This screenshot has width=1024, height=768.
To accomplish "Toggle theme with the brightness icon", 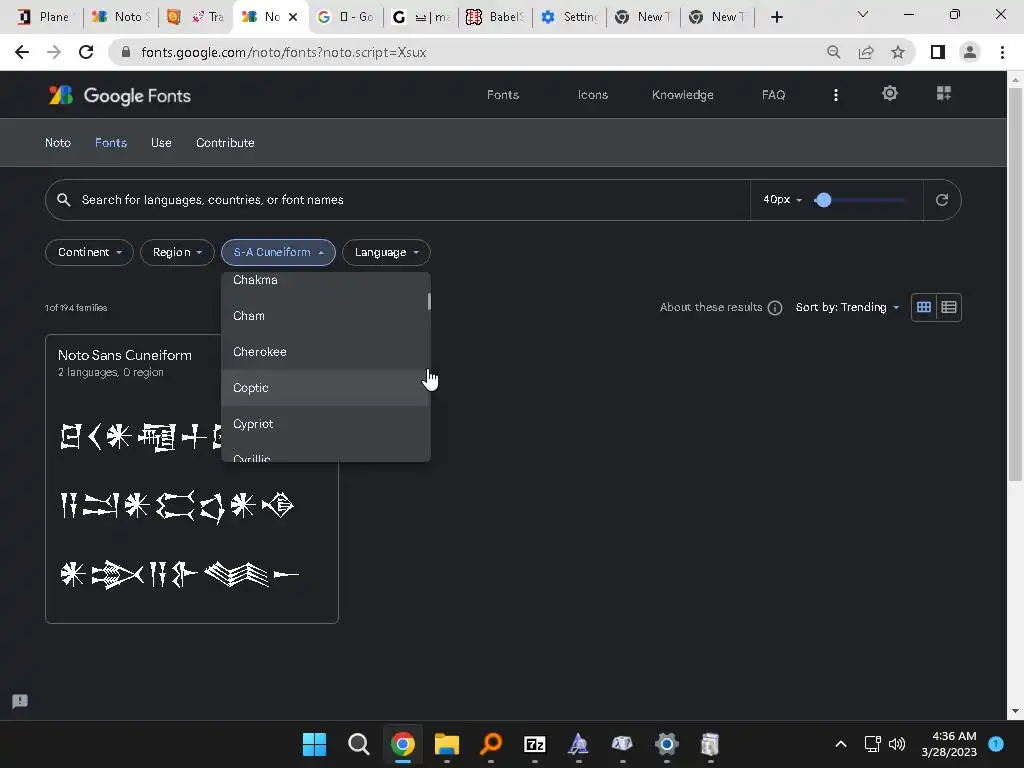I will [x=889, y=93].
